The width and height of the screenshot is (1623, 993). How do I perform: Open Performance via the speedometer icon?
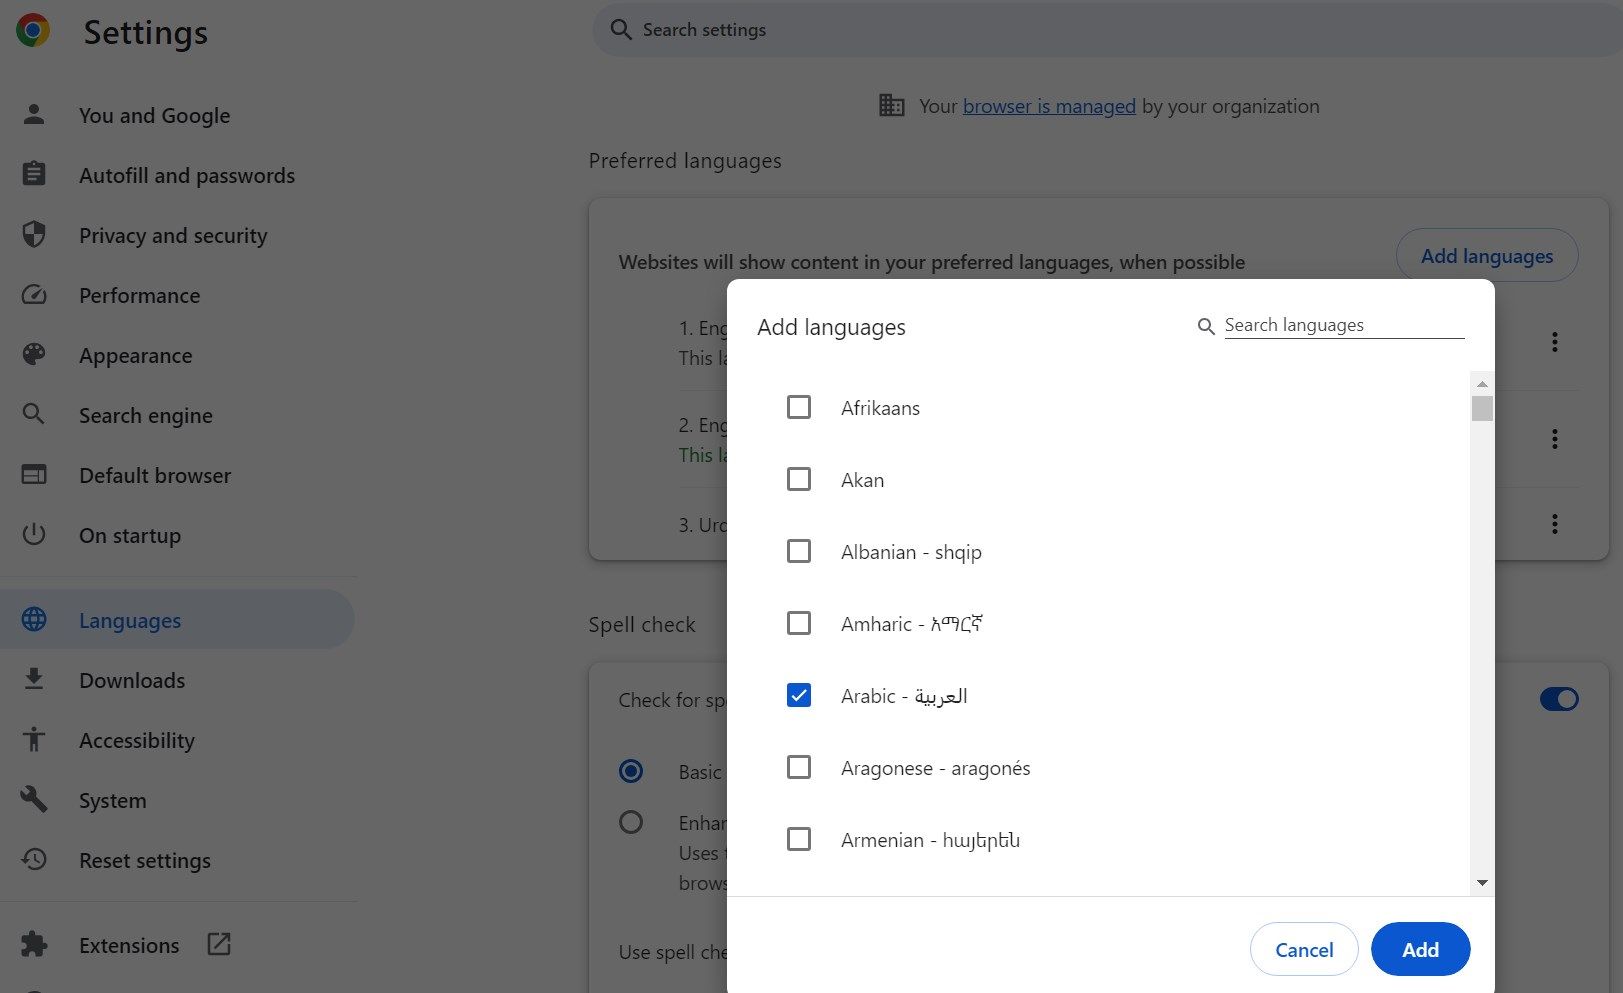pyautogui.click(x=34, y=294)
